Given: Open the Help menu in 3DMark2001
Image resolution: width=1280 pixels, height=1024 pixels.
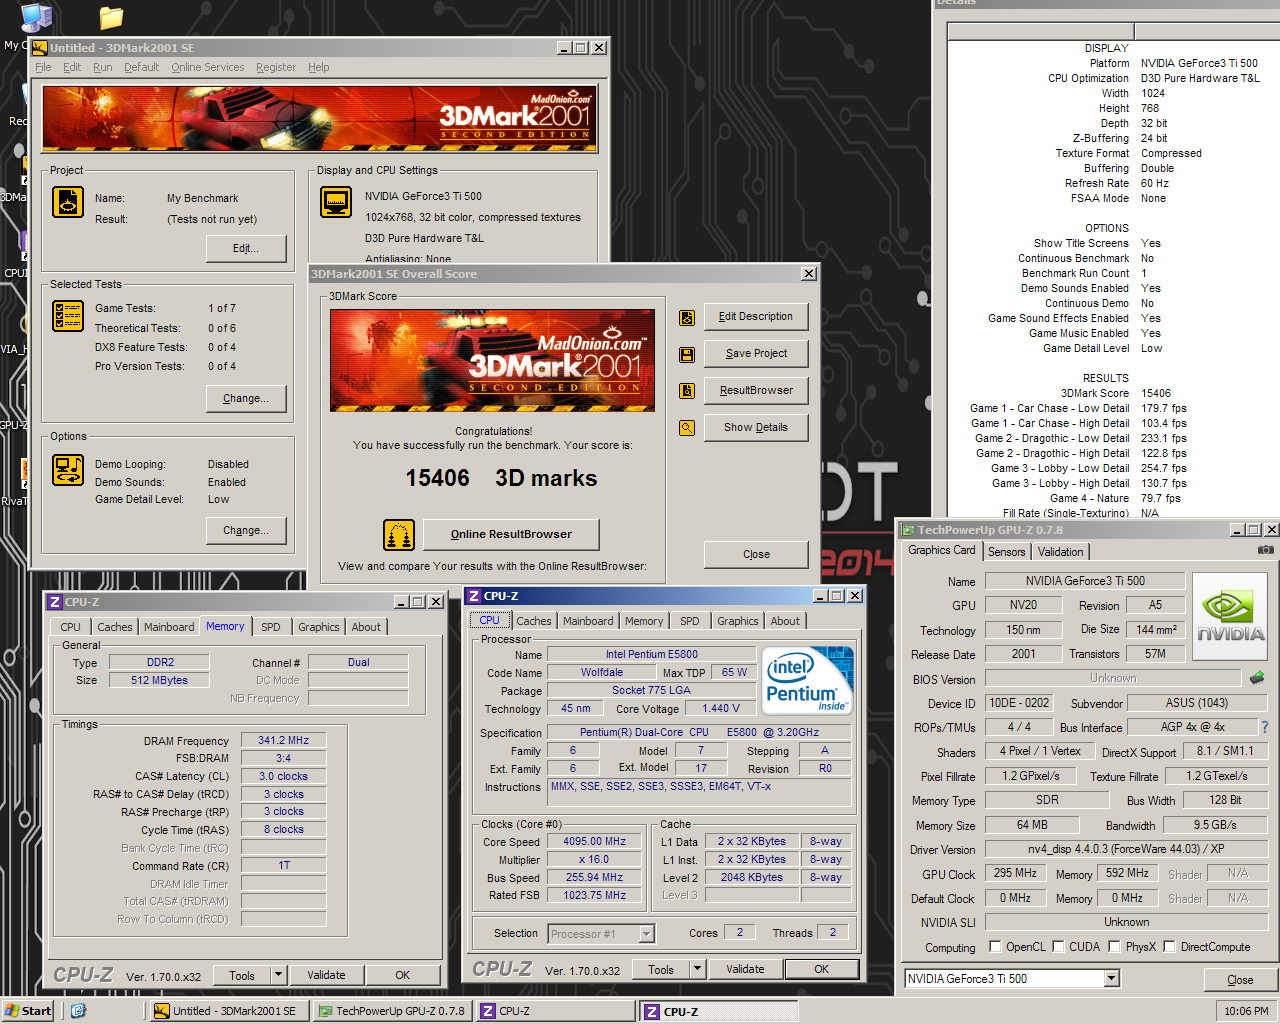Looking at the screenshot, I should 318,67.
